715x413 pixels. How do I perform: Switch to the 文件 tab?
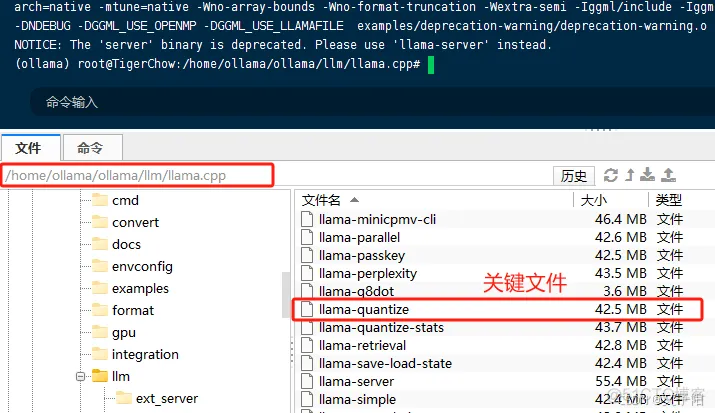pyautogui.click(x=31, y=148)
